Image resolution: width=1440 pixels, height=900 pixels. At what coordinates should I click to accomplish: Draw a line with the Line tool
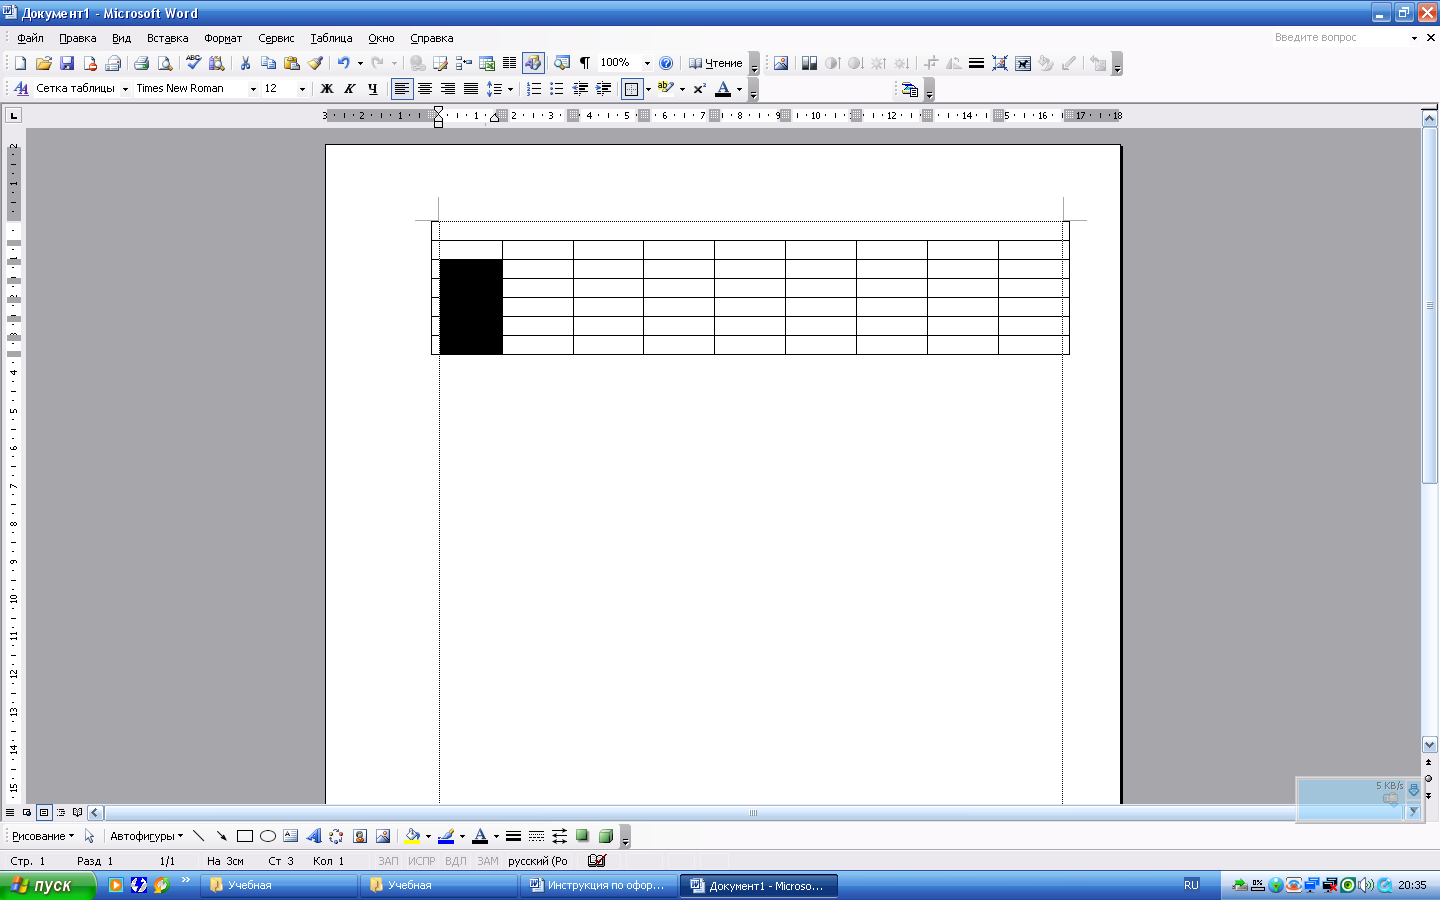point(198,836)
